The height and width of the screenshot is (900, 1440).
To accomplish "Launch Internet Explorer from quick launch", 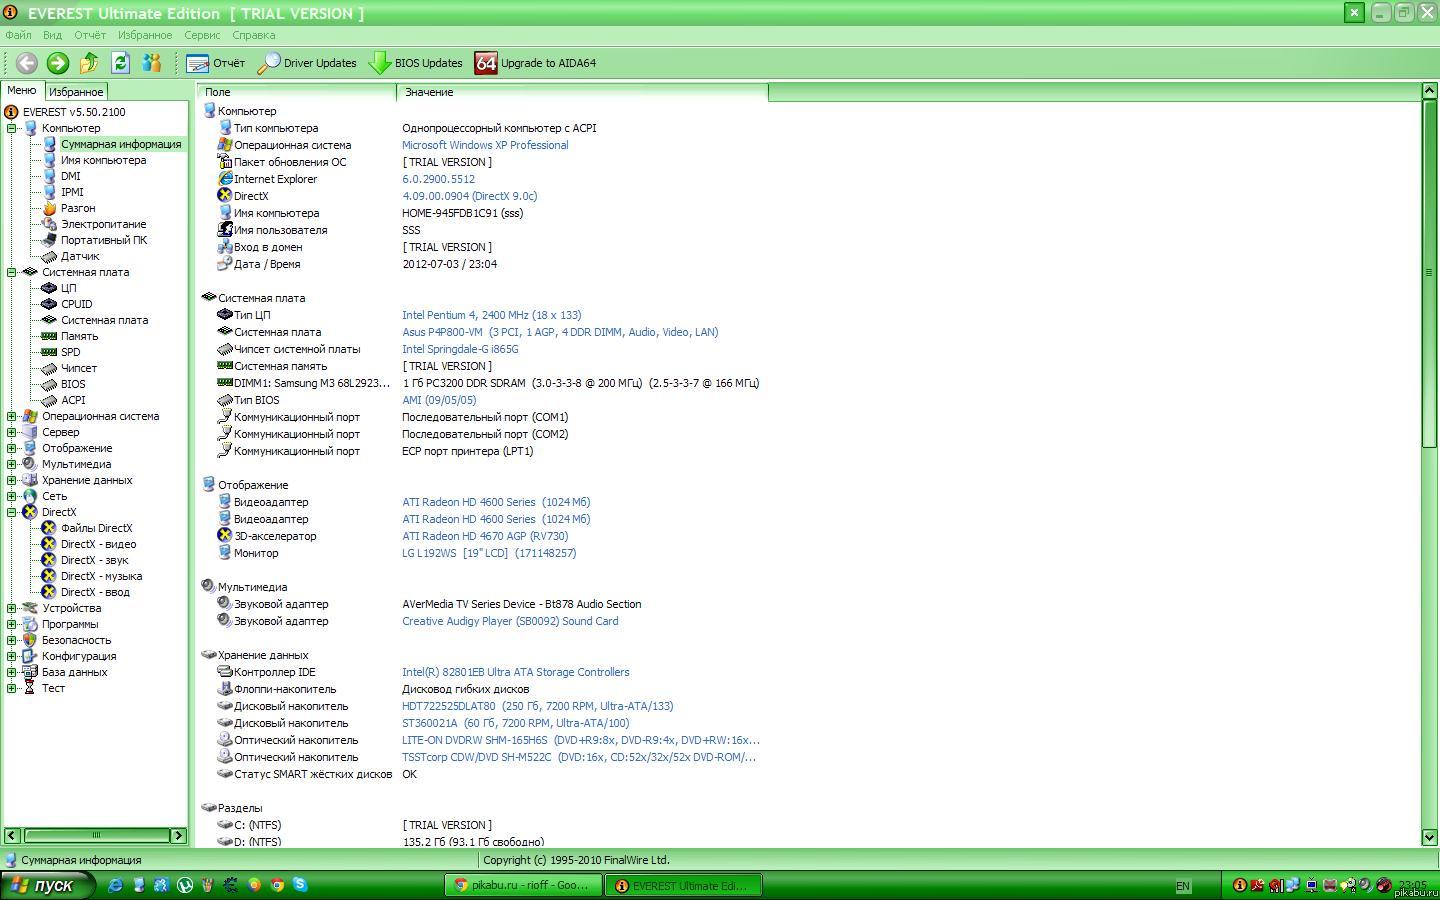I will (115, 885).
